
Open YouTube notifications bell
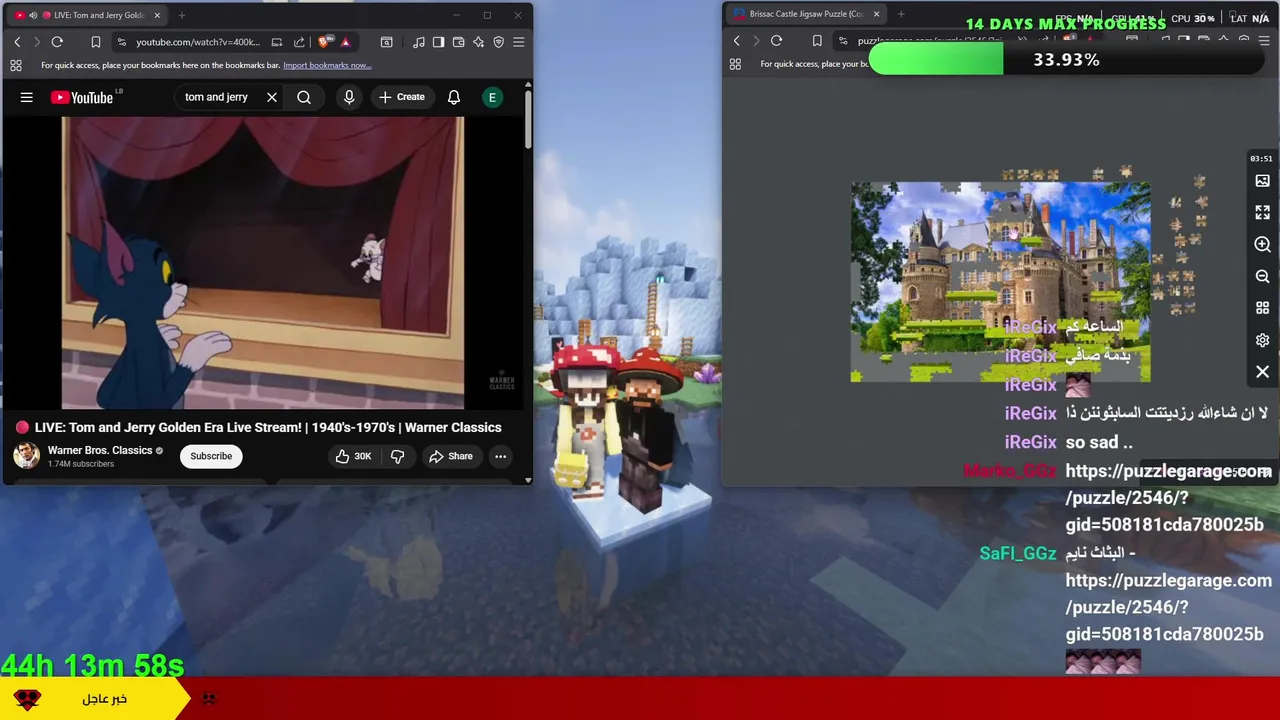(454, 97)
